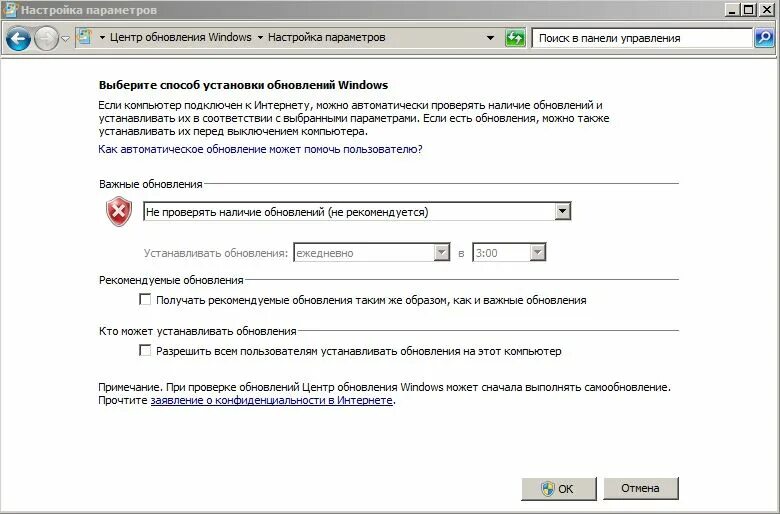Click the Кто может устанавливать обновления label

tap(197, 331)
